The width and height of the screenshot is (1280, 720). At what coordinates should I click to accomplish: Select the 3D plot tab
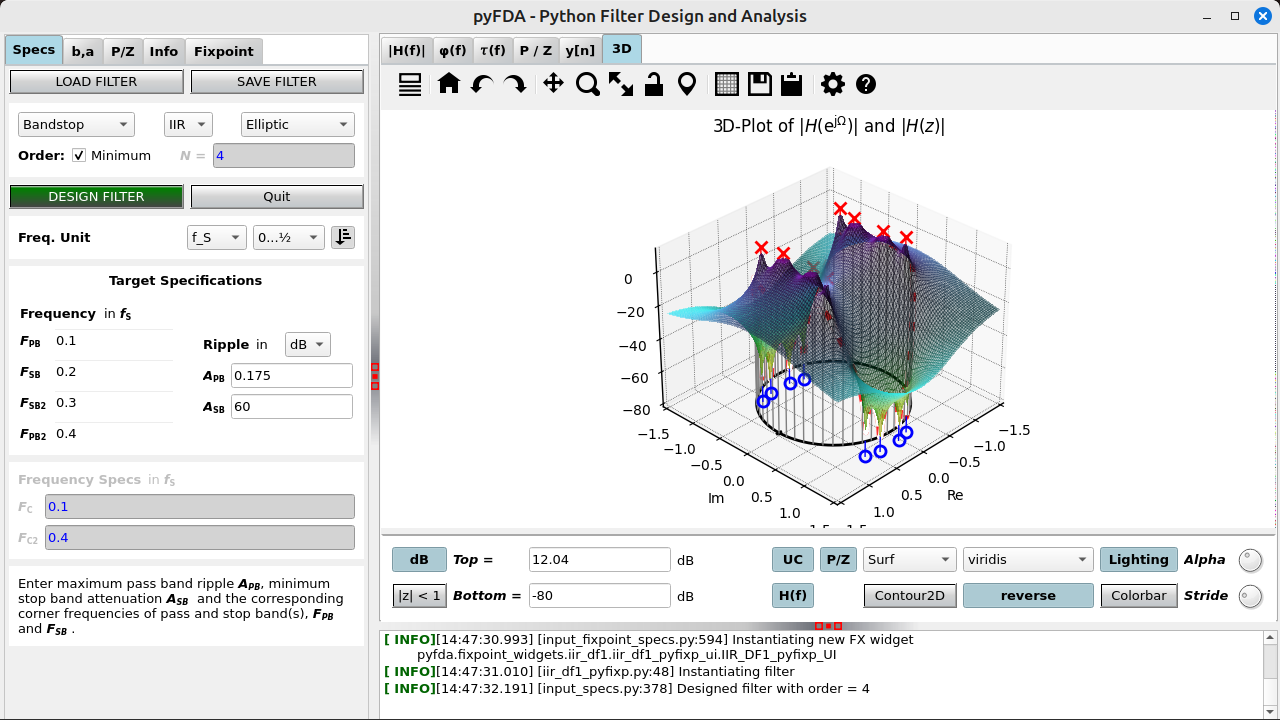click(x=622, y=49)
